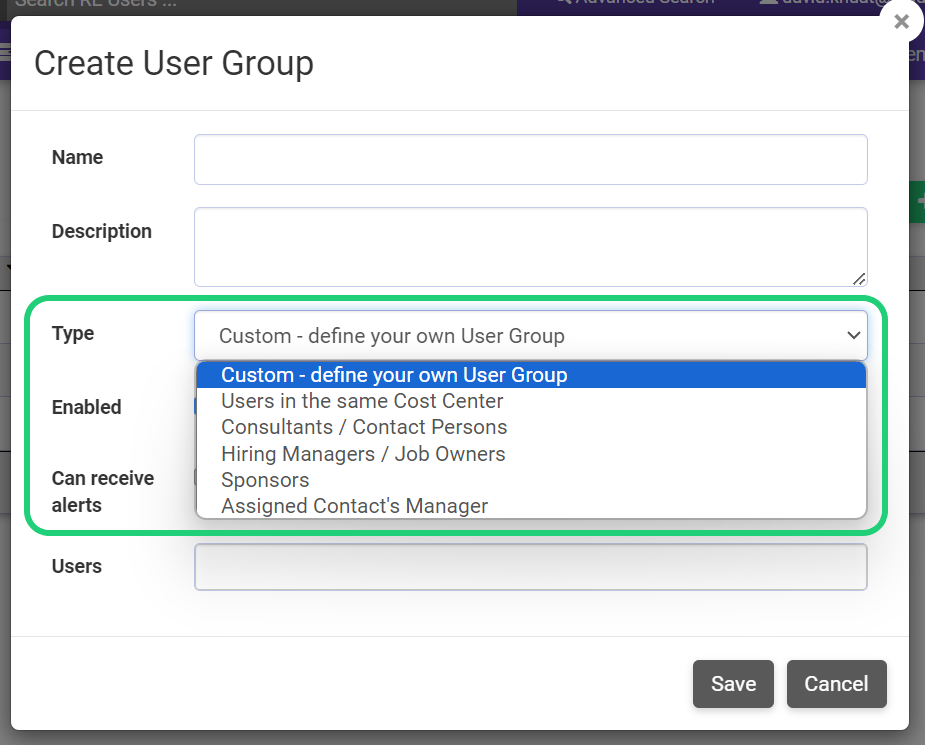Click the Type dropdown chevron arrow
This screenshot has height=745, width=925.
(853, 336)
